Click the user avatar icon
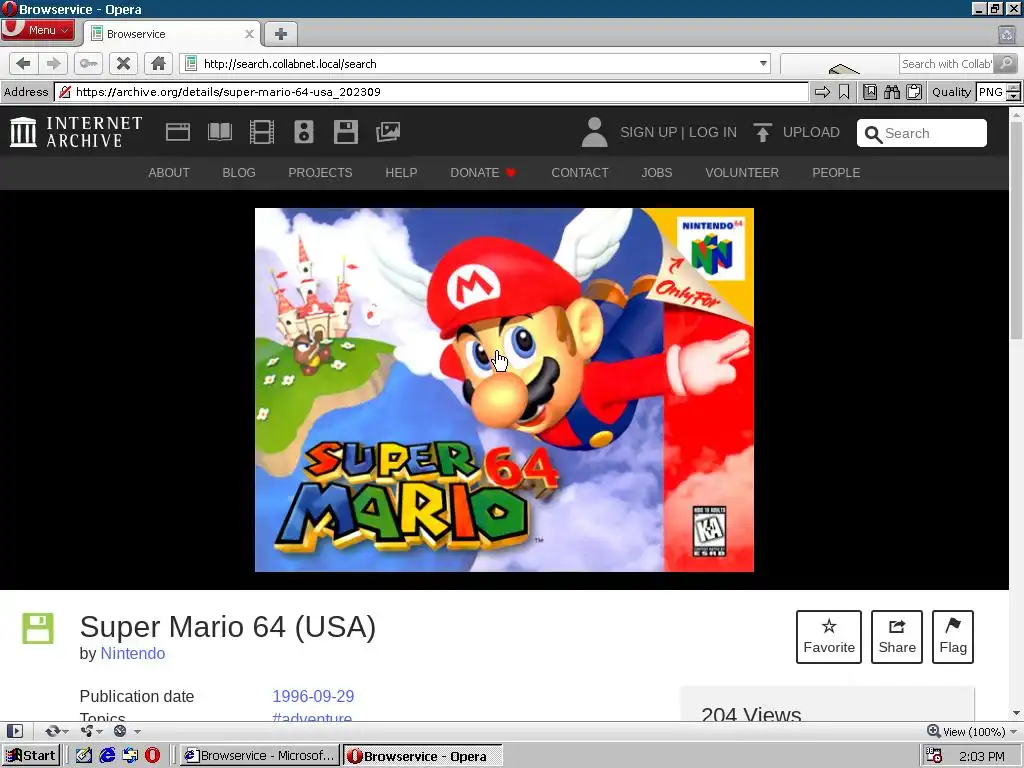The height and width of the screenshot is (768, 1024). click(594, 132)
